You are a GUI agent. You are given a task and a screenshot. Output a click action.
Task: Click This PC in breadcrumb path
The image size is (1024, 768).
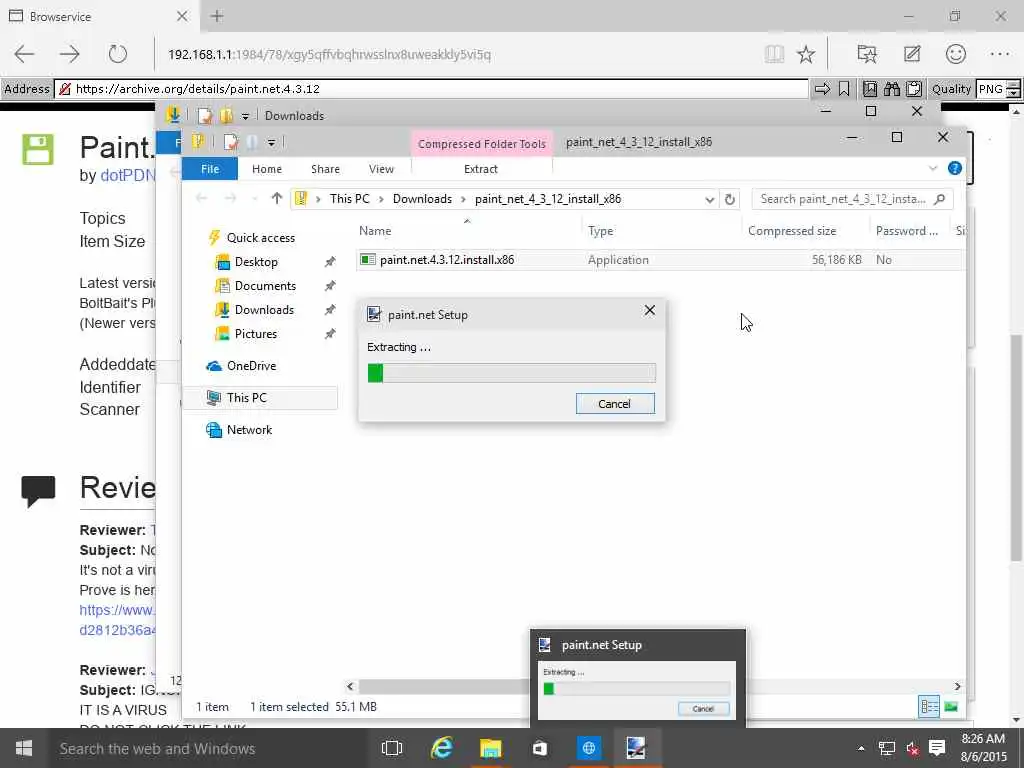point(349,199)
